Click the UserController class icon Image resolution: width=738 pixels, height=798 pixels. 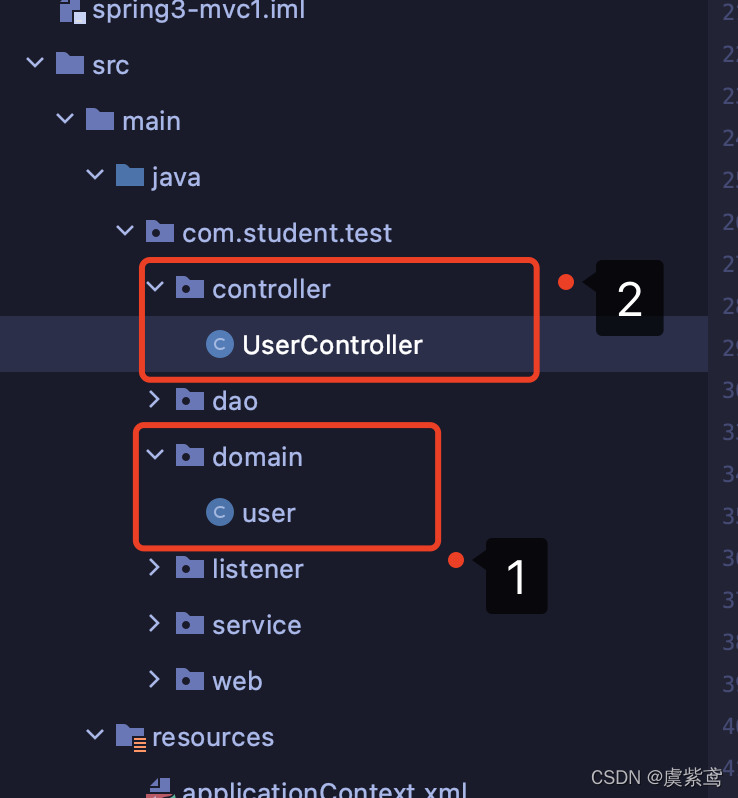(x=219, y=345)
